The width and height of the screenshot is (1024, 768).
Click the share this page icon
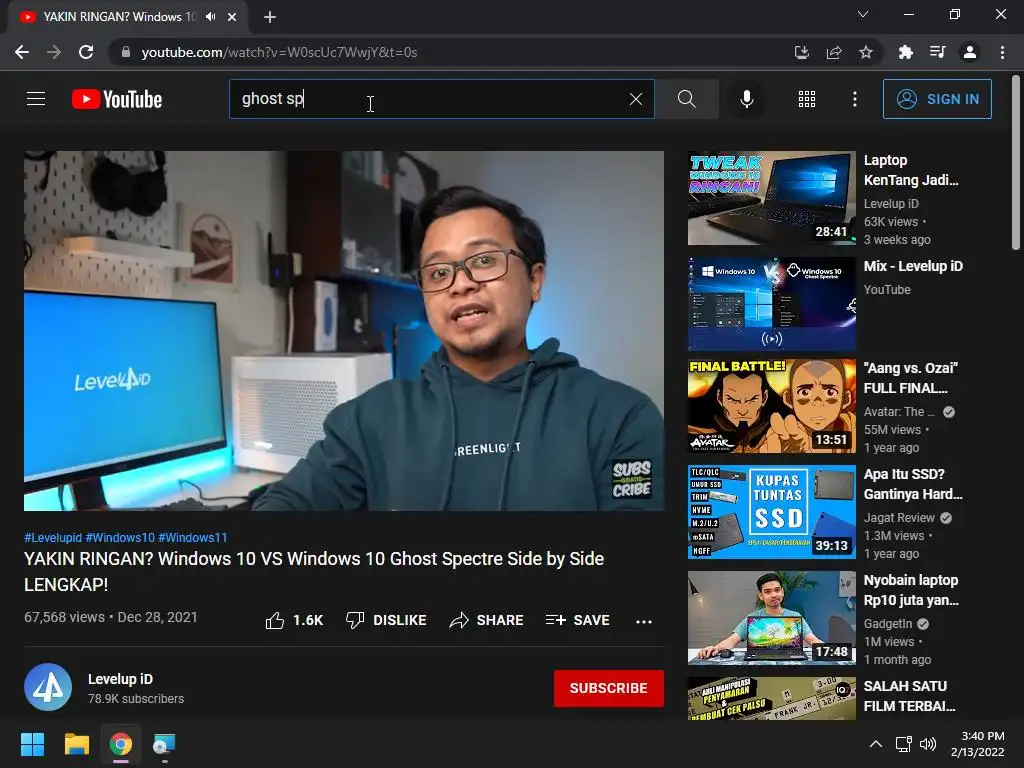pyautogui.click(x=833, y=52)
